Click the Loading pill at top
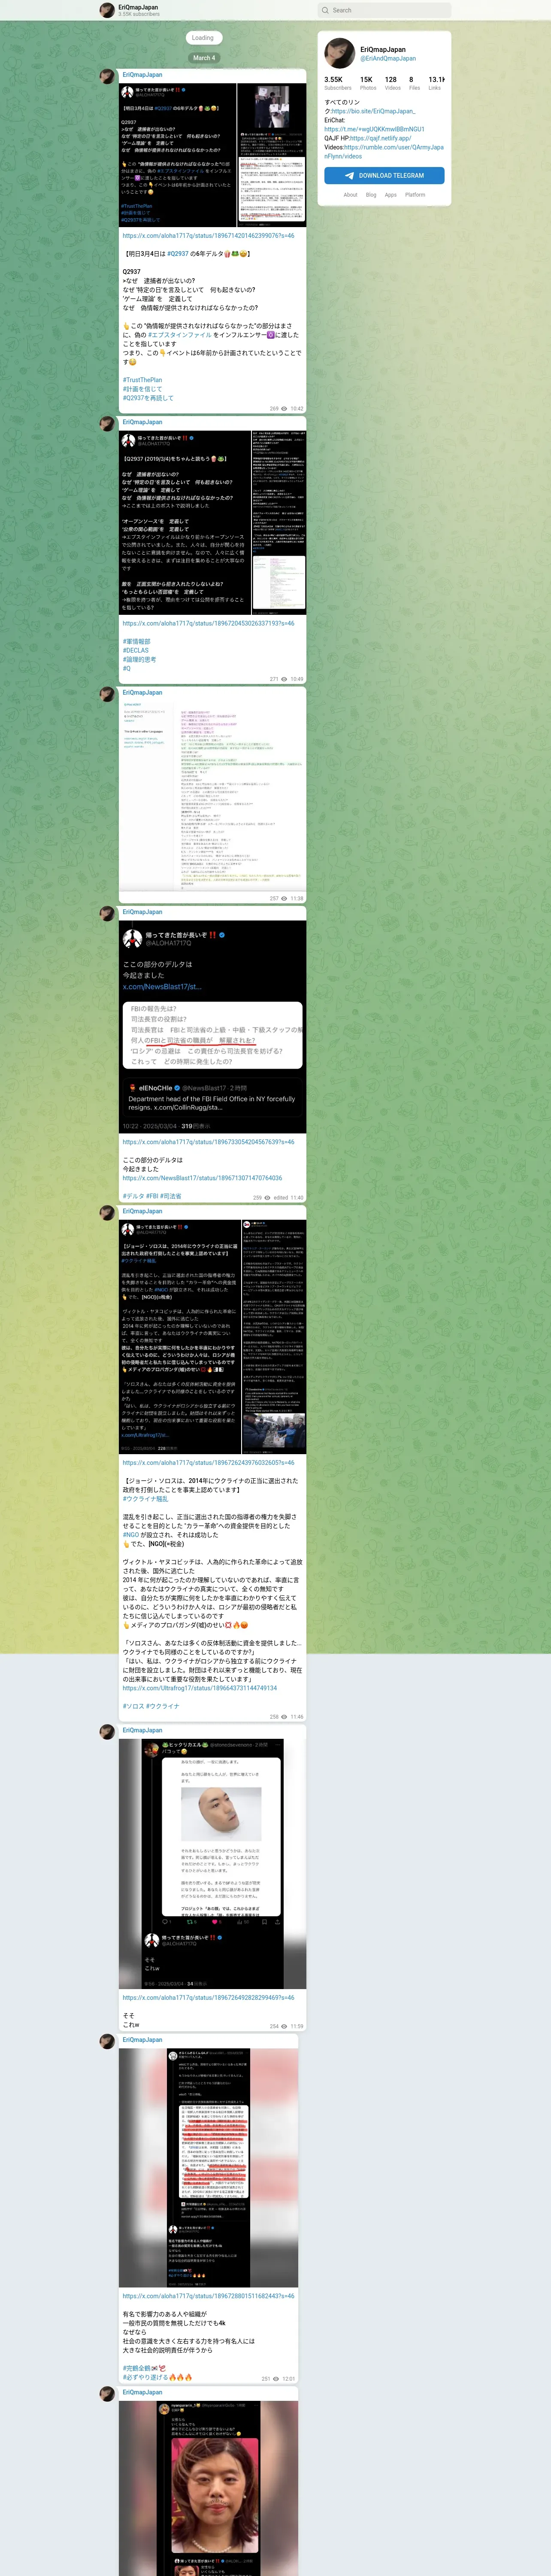The height and width of the screenshot is (2576, 551). coord(203,38)
